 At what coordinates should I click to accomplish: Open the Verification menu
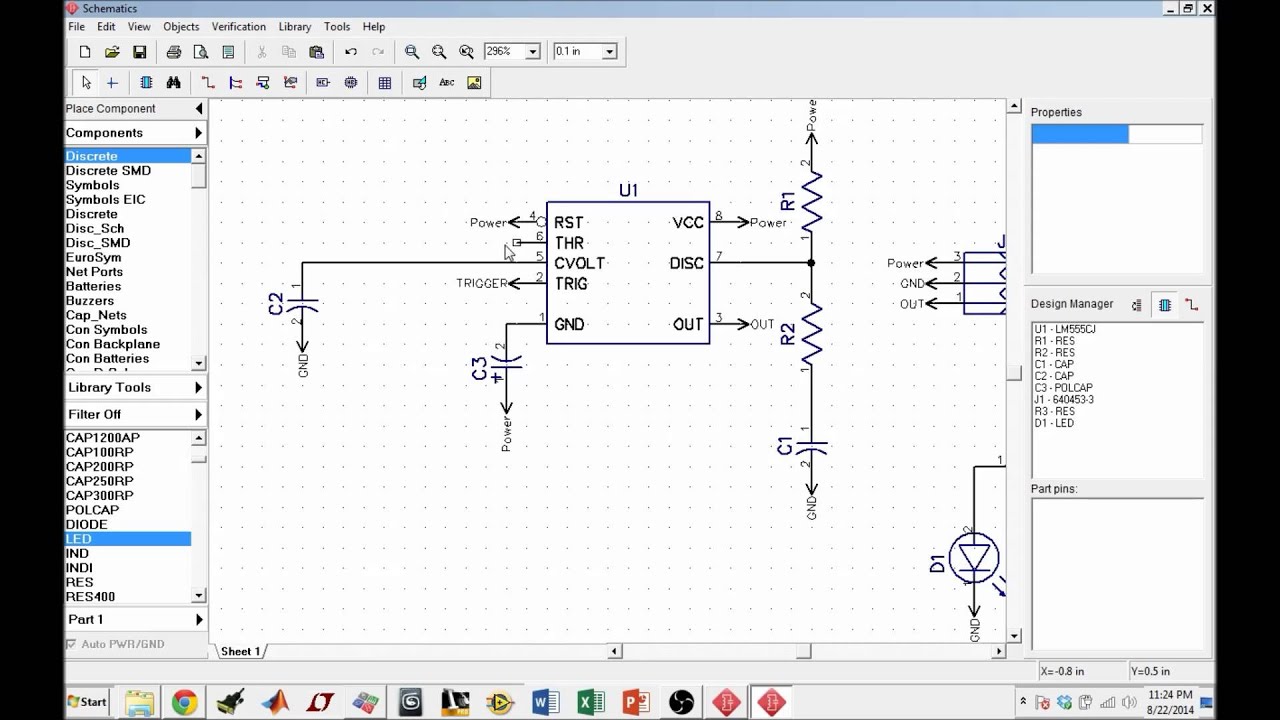tap(239, 27)
